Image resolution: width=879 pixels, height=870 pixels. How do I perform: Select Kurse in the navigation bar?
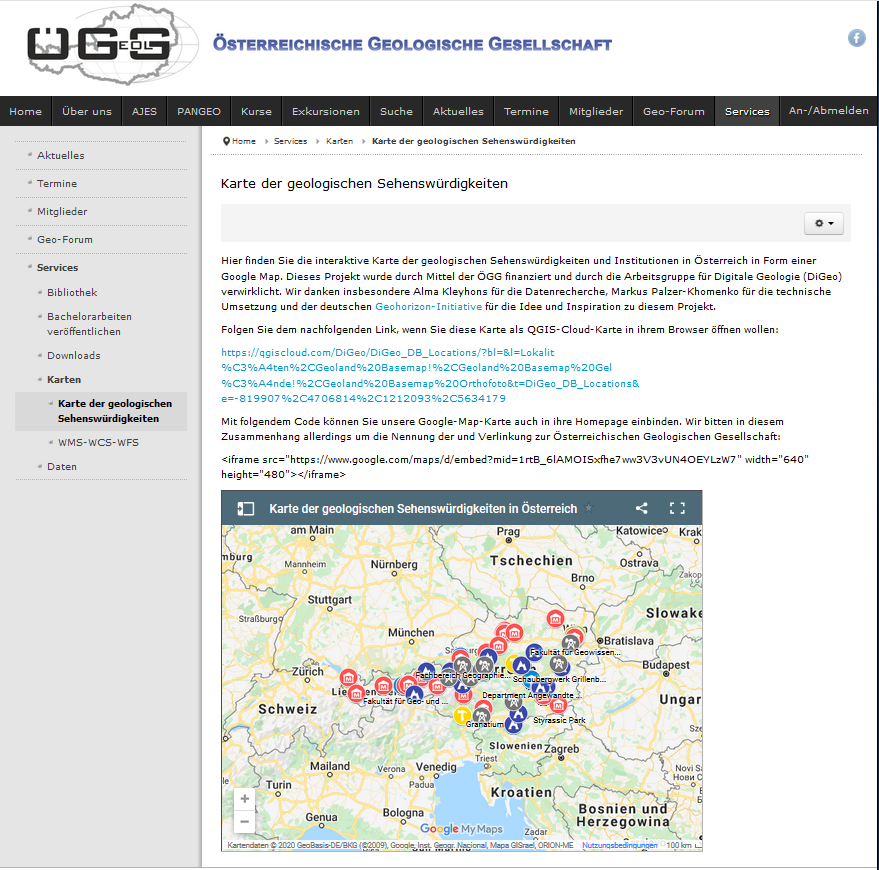point(256,111)
